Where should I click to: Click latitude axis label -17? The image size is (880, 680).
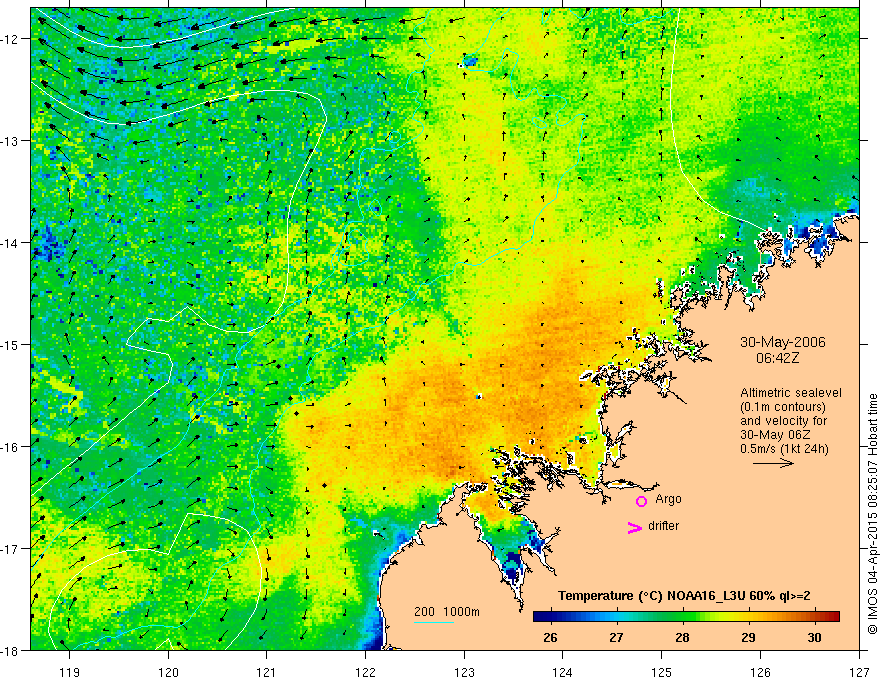(x=10, y=548)
